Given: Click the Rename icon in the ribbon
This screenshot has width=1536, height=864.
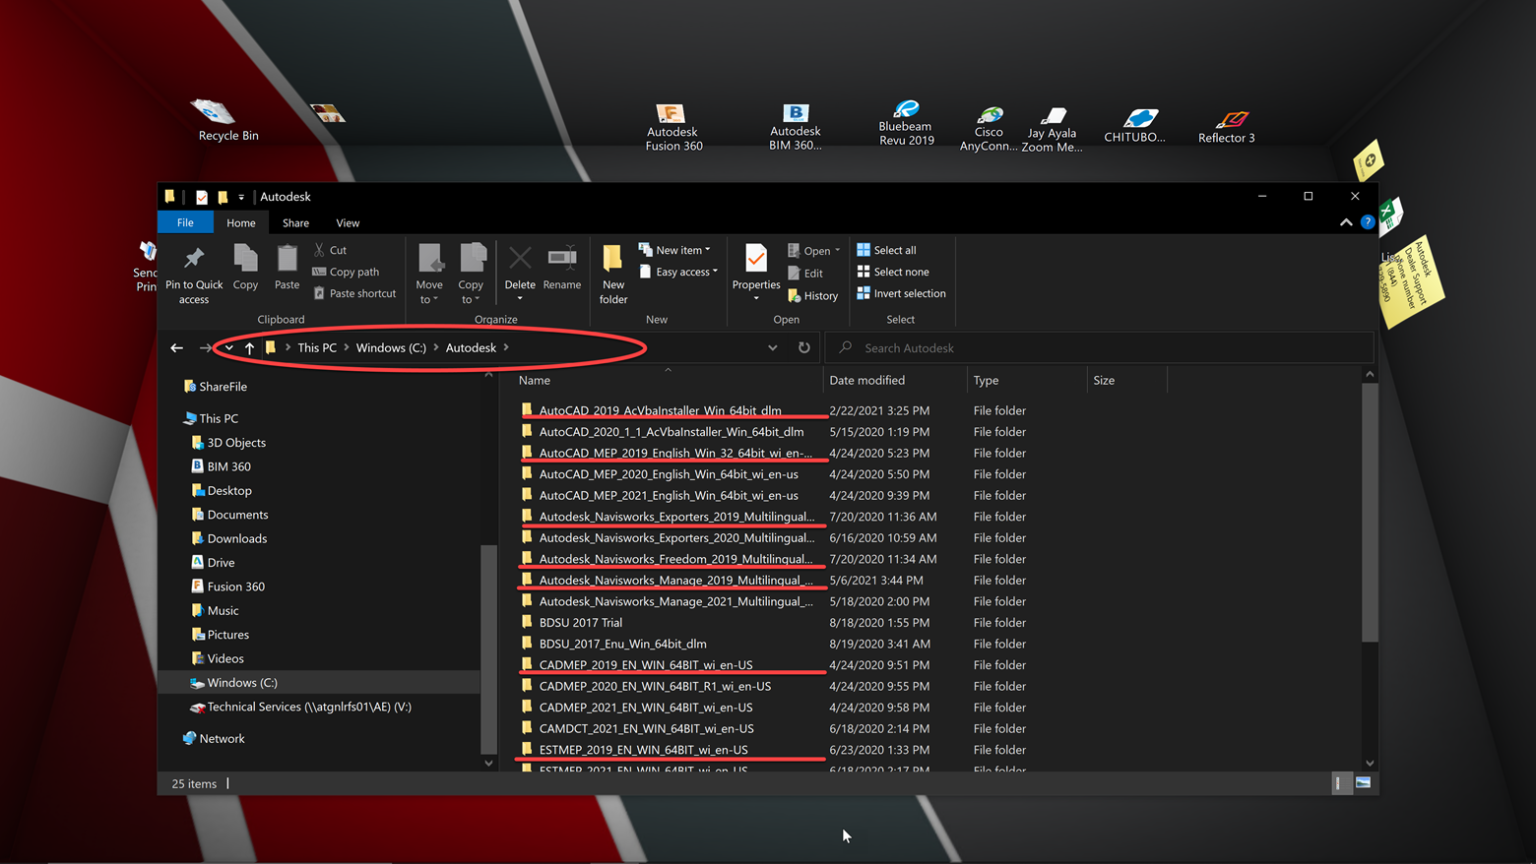Looking at the screenshot, I should (x=562, y=268).
